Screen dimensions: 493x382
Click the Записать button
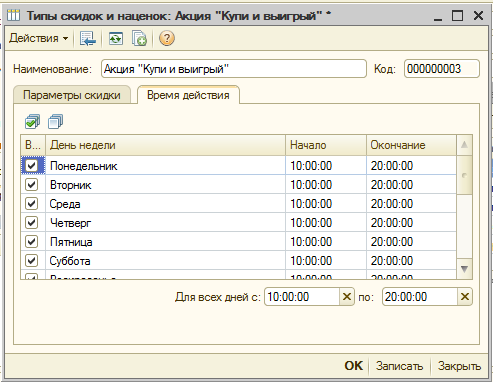(399, 366)
